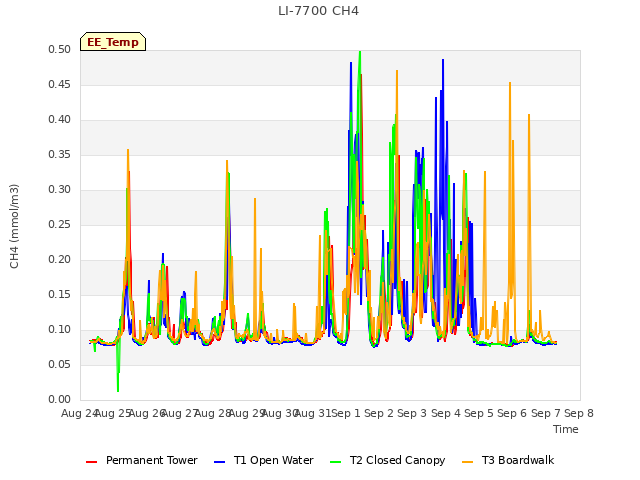Image resolution: width=640 pixels, height=480 pixels.
Task: Click the 0.05 y-axis tick label
Action: point(60,364)
